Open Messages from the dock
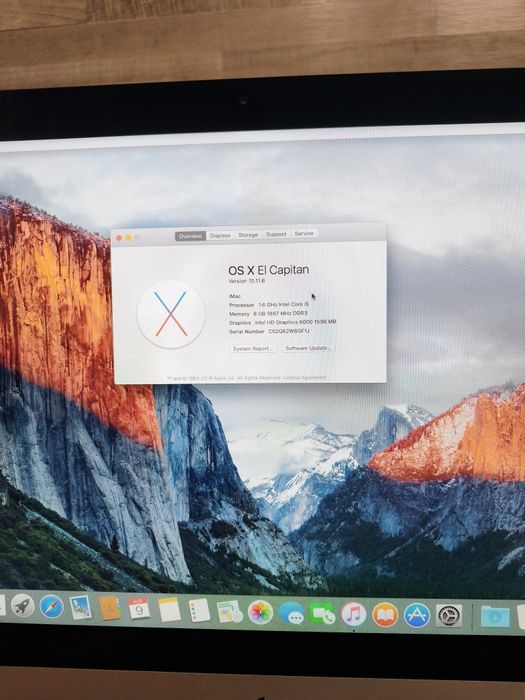This screenshot has width=525, height=700. click(292, 613)
